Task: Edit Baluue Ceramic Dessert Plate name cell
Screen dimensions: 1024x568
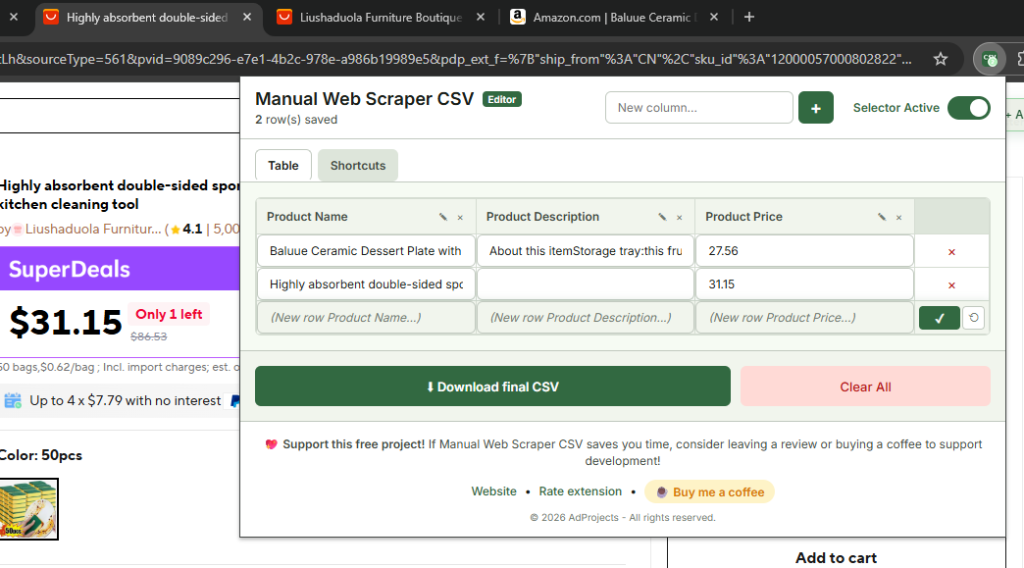Action: click(x=366, y=251)
